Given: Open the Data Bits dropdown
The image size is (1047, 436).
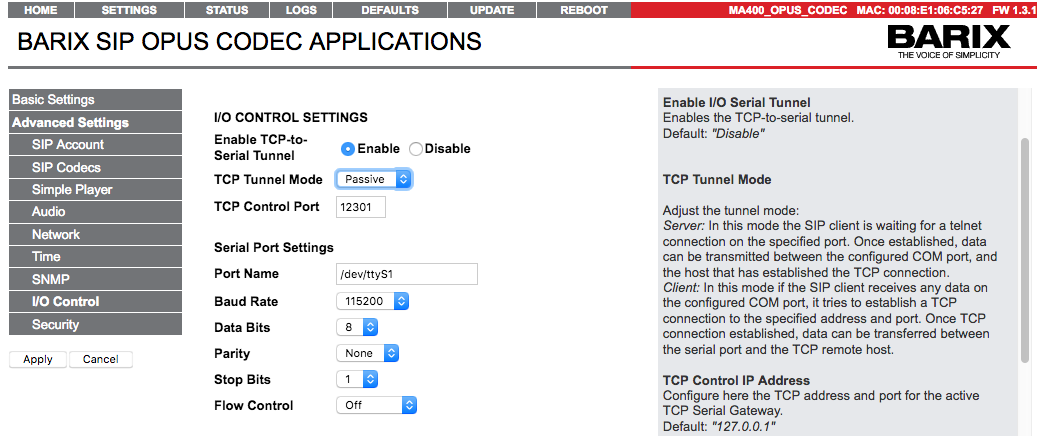Looking at the screenshot, I should click(356, 327).
